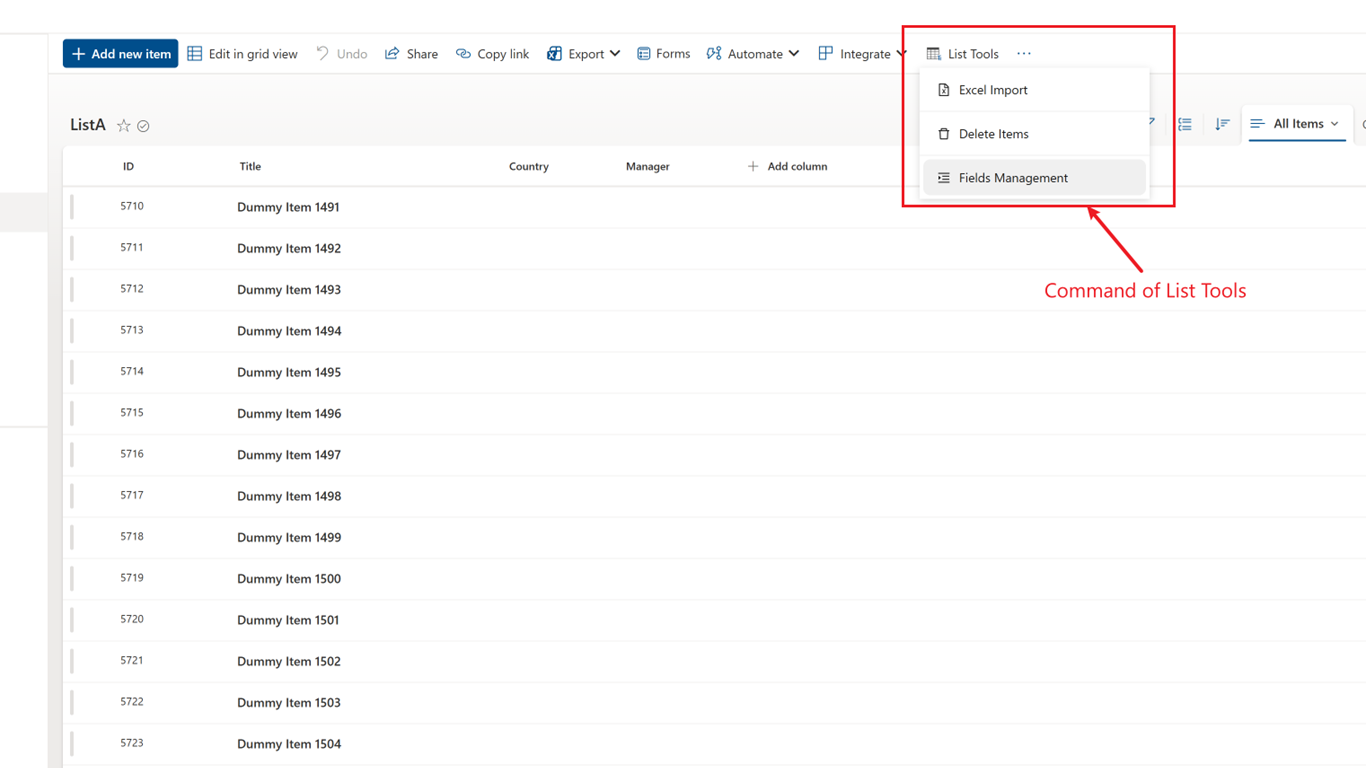Choose Excel Import from List Tools menu

coord(992,90)
